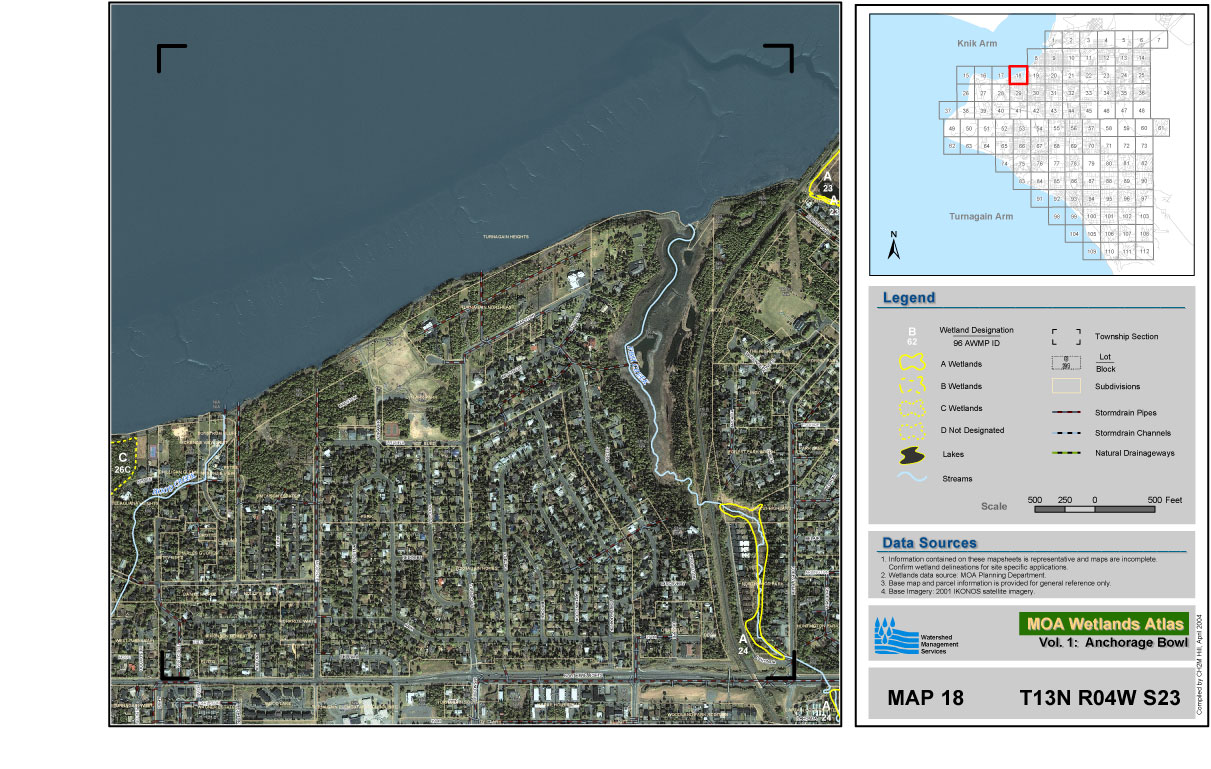Screen dimensions: 1211x769
Task: Click the A Wetlands legend symbol
Action: coord(911,364)
